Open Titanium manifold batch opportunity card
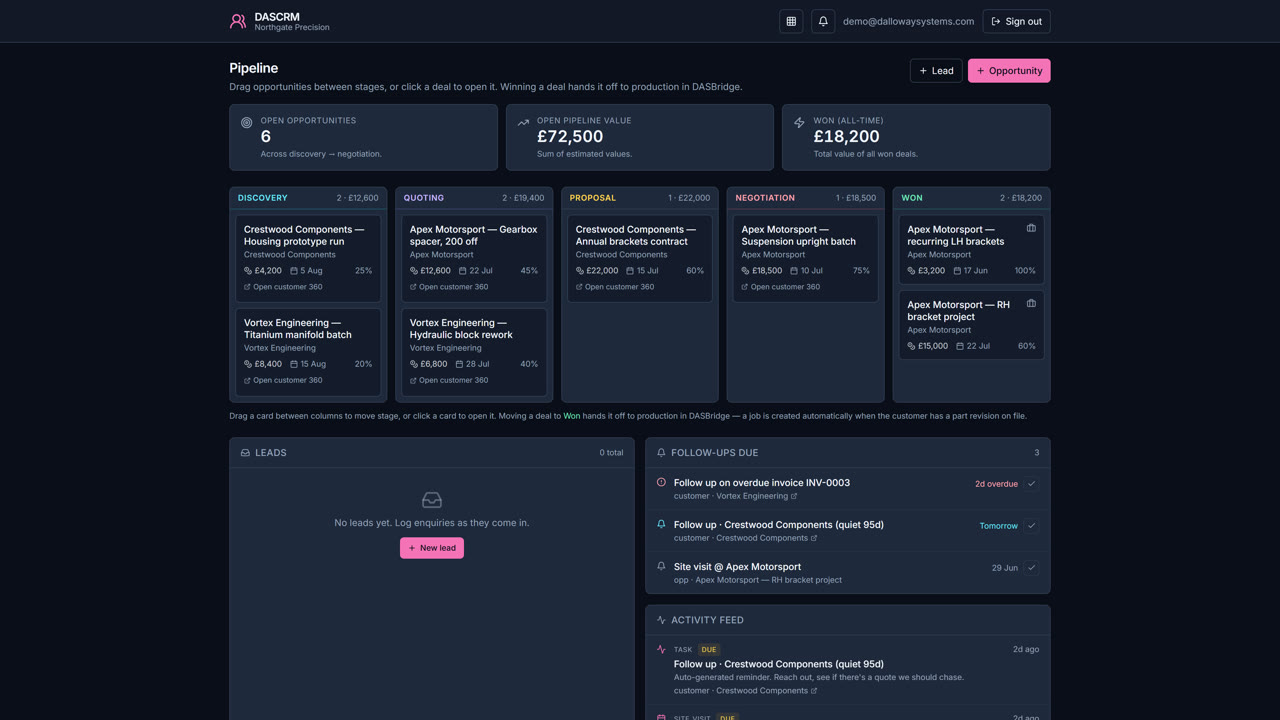 click(308, 352)
